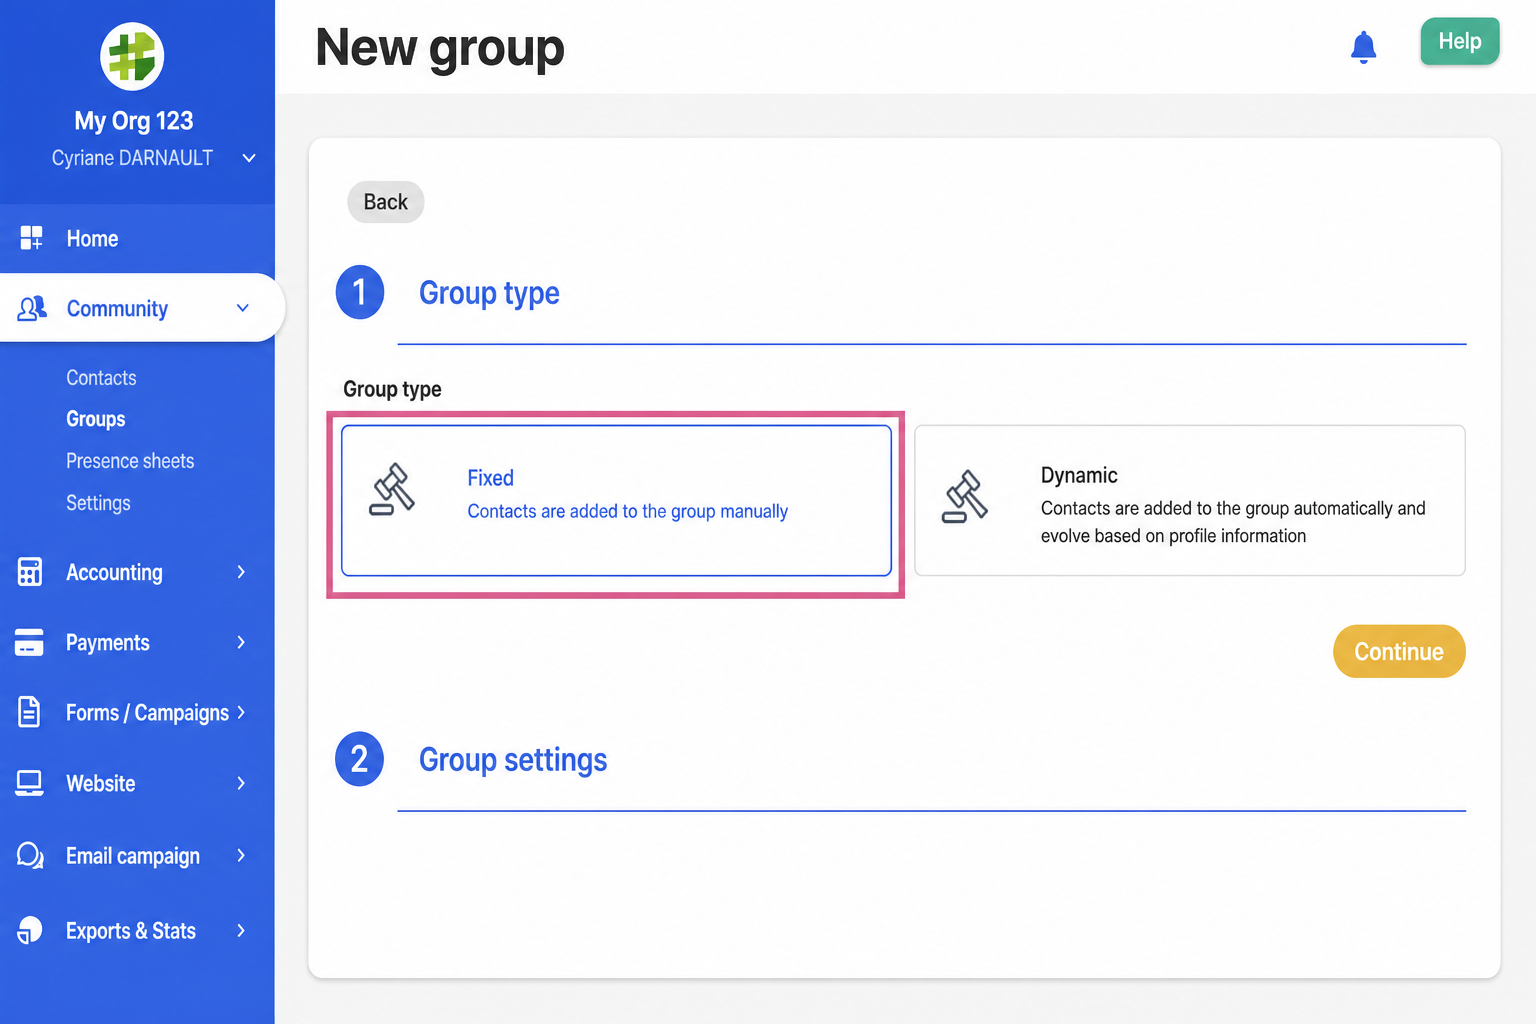Click the My Org 123 logo

tap(132, 56)
